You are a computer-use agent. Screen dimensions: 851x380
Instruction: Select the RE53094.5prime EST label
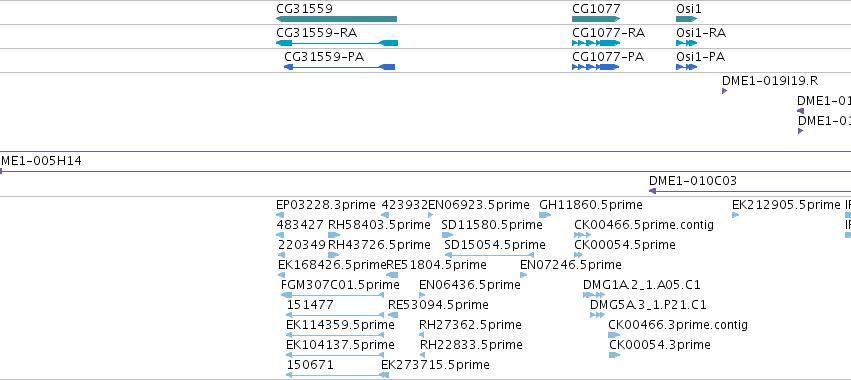click(x=439, y=305)
